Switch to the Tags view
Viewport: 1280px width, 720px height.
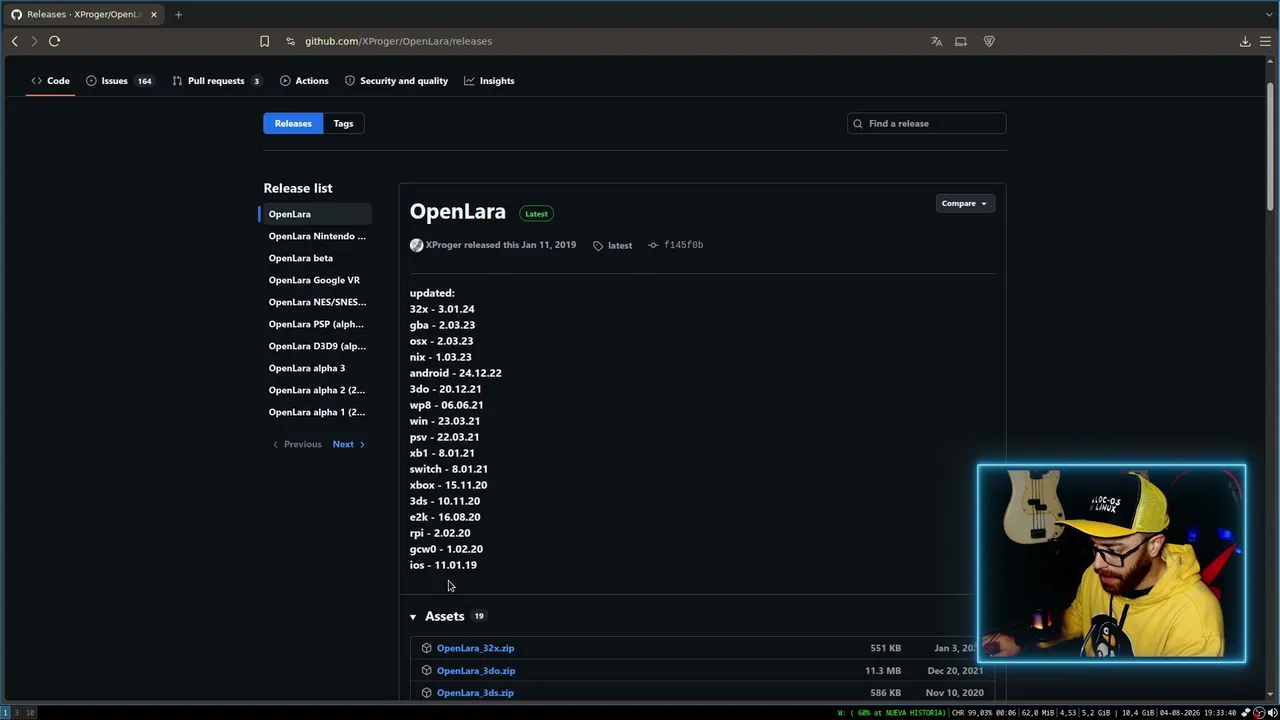click(x=343, y=123)
